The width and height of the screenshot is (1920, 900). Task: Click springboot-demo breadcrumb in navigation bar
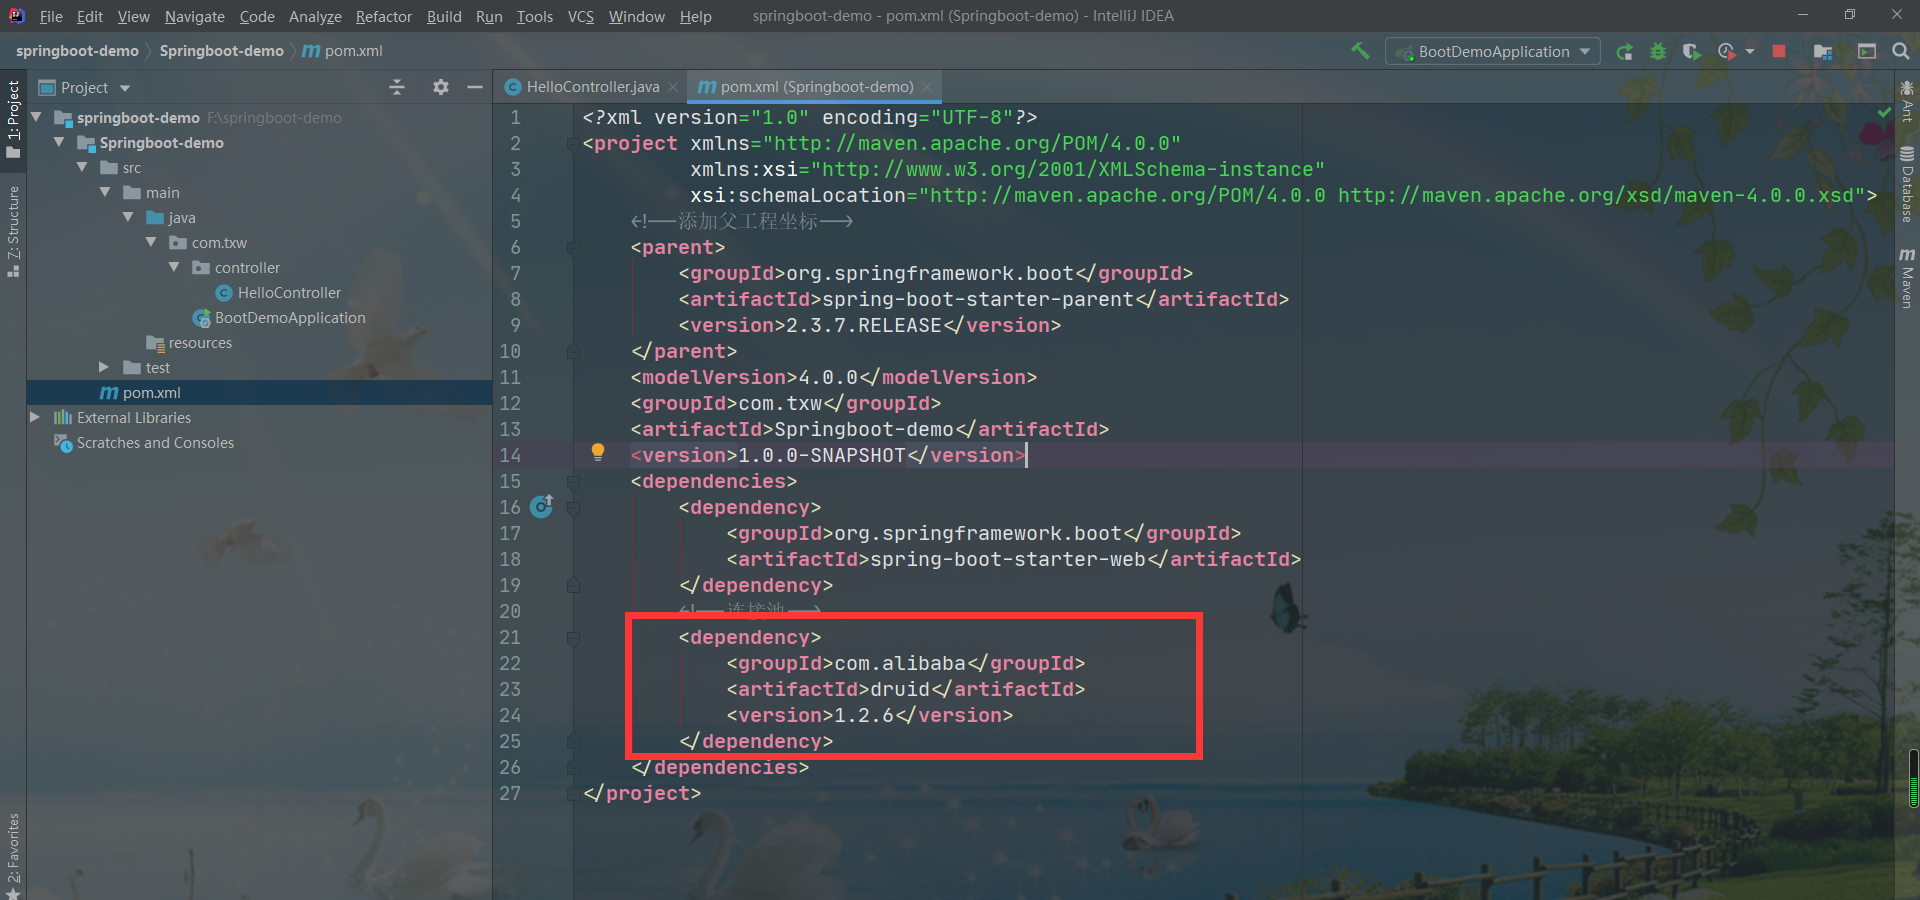(x=77, y=51)
